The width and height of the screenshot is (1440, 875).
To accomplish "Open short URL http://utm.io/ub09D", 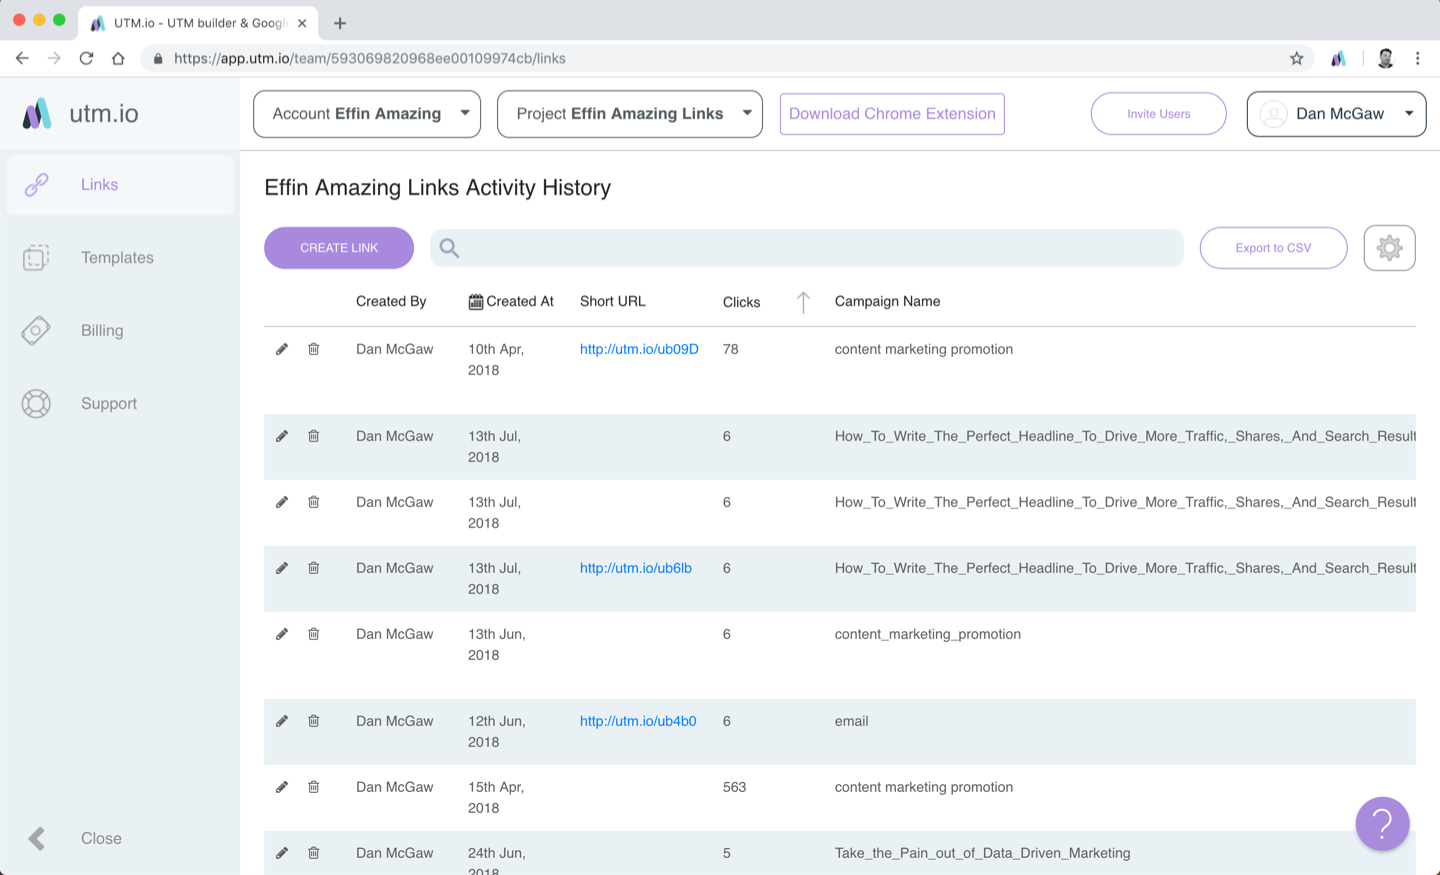I will coord(639,349).
